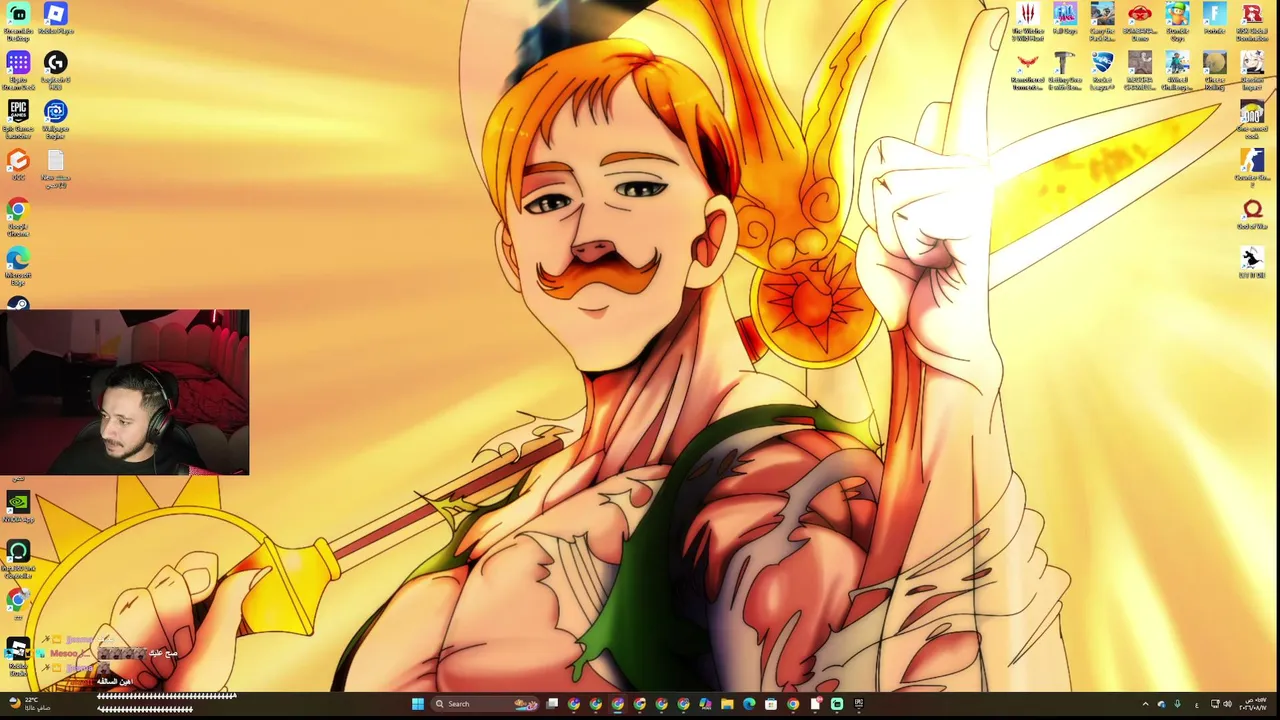Focus the taskbar Search box
The width and height of the screenshot is (1280, 720).
point(485,704)
